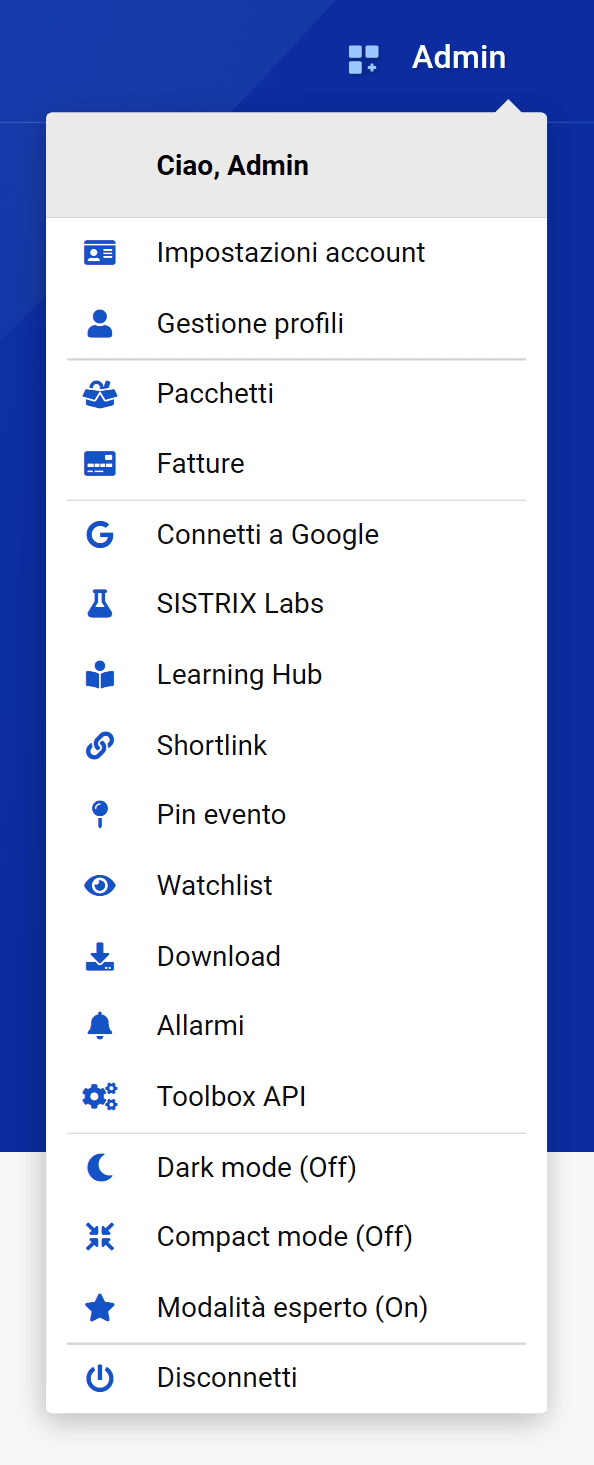
Task: Toggle Compact mode (Off) option
Action: tap(296, 1237)
